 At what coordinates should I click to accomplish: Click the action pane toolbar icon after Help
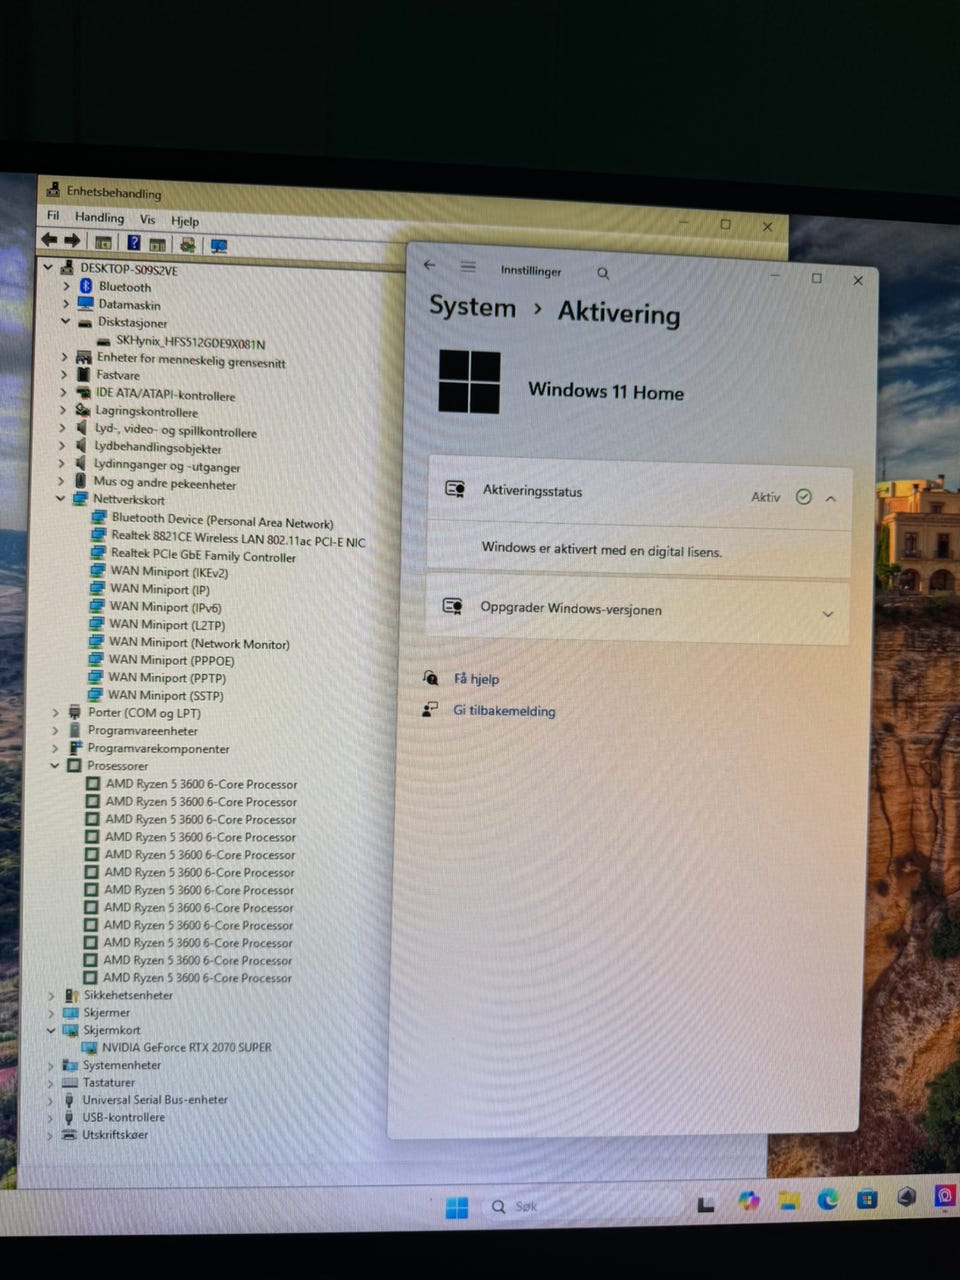tap(157, 244)
